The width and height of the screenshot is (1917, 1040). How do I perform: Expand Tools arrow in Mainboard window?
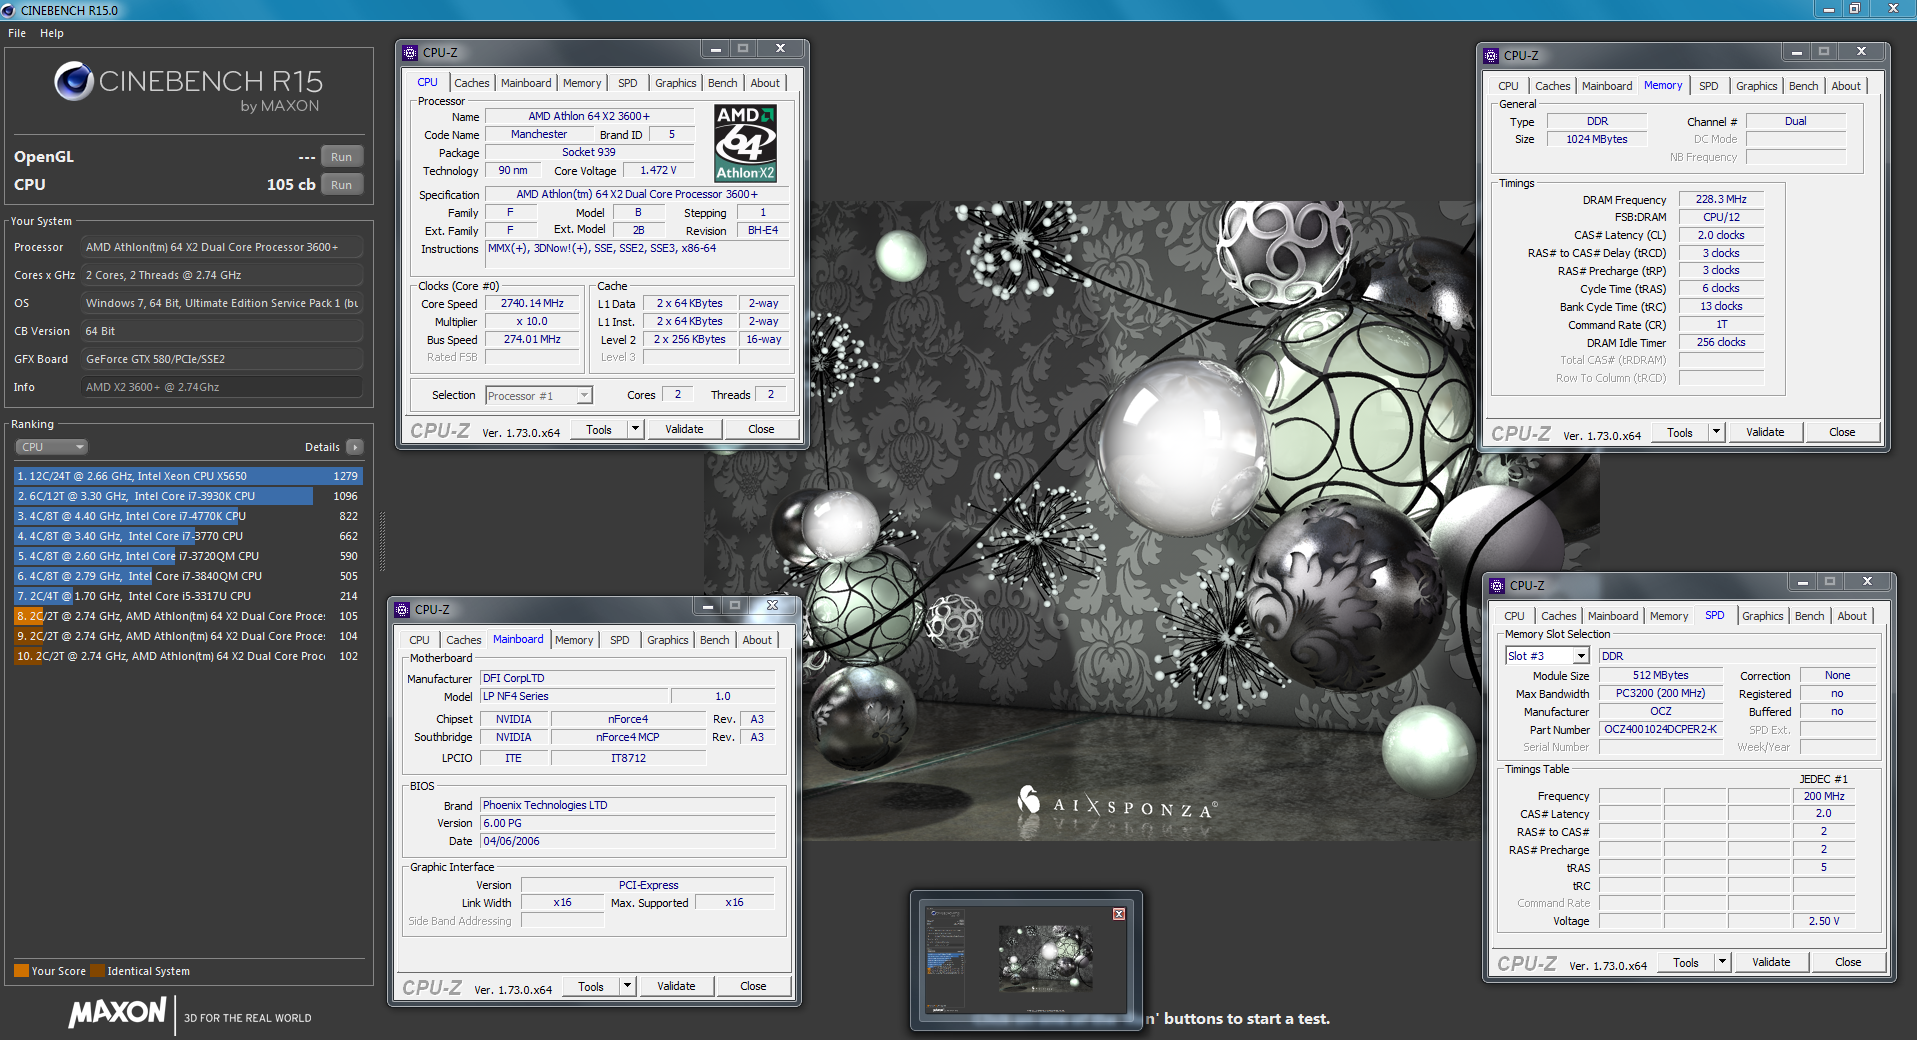627,986
